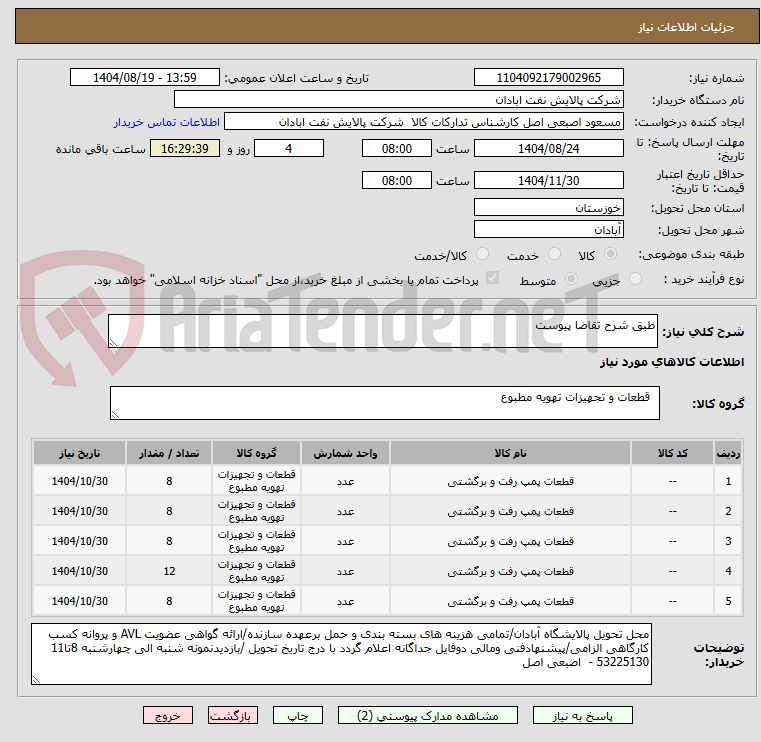
Task: Click the response deadline ساعت field beside 1404/08/24
Action: click(397, 148)
